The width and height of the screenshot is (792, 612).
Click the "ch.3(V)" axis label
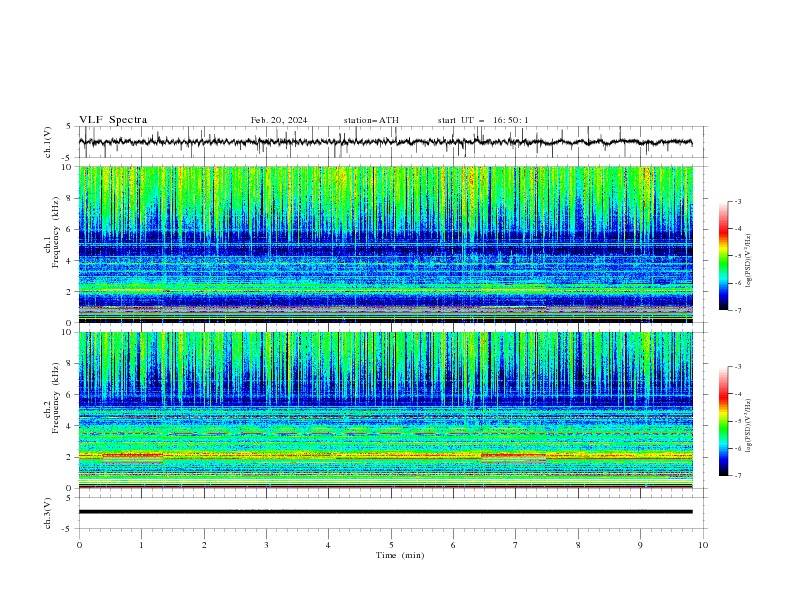click(x=48, y=513)
